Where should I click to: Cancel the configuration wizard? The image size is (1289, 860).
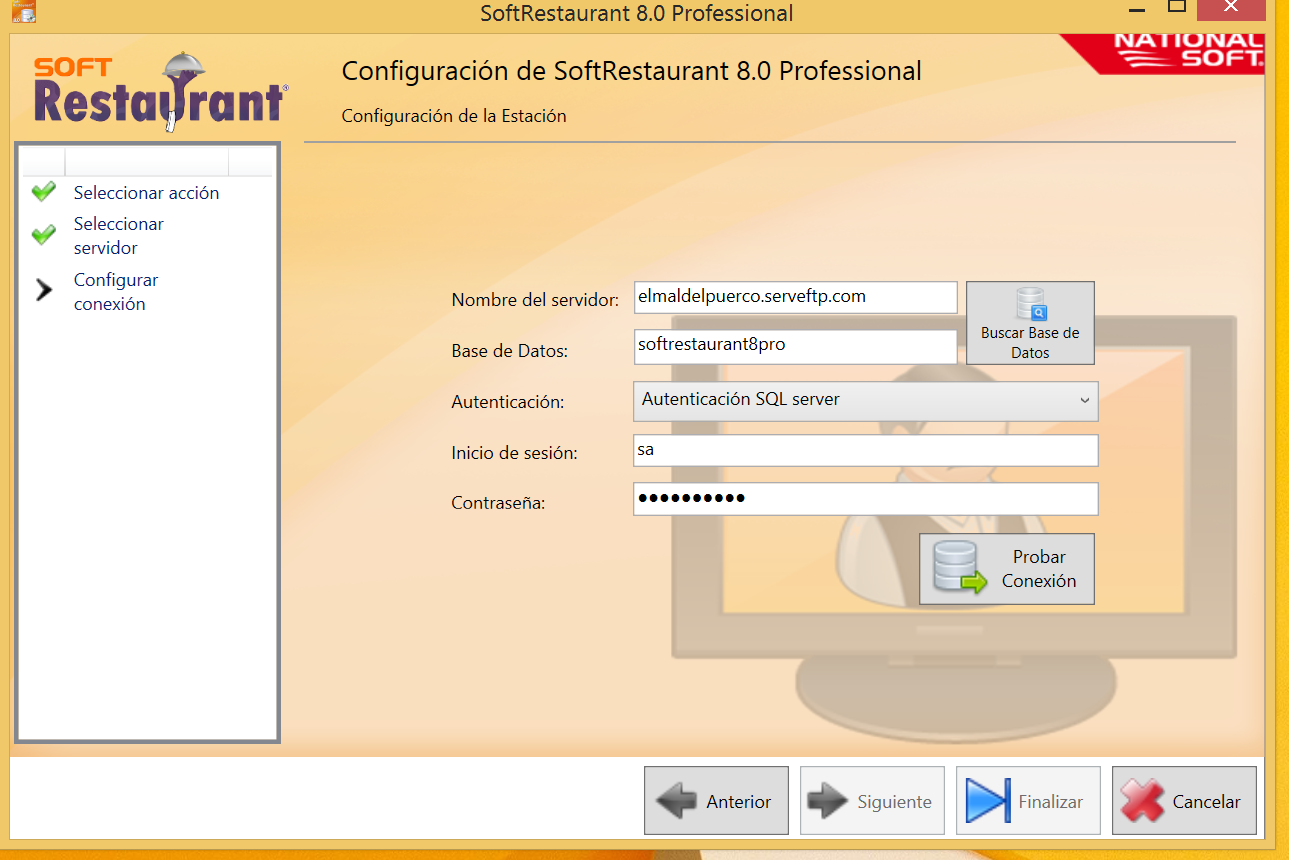point(1184,801)
